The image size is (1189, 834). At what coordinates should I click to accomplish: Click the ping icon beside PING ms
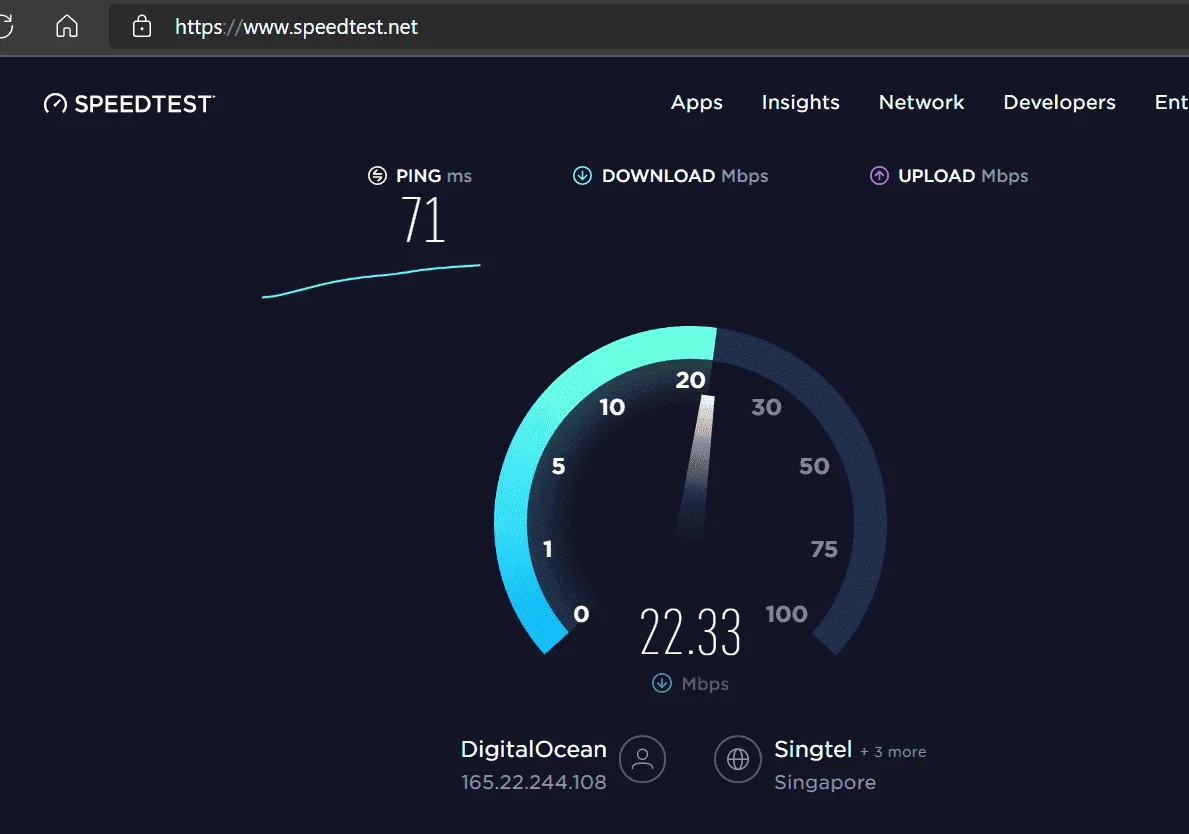tap(377, 176)
